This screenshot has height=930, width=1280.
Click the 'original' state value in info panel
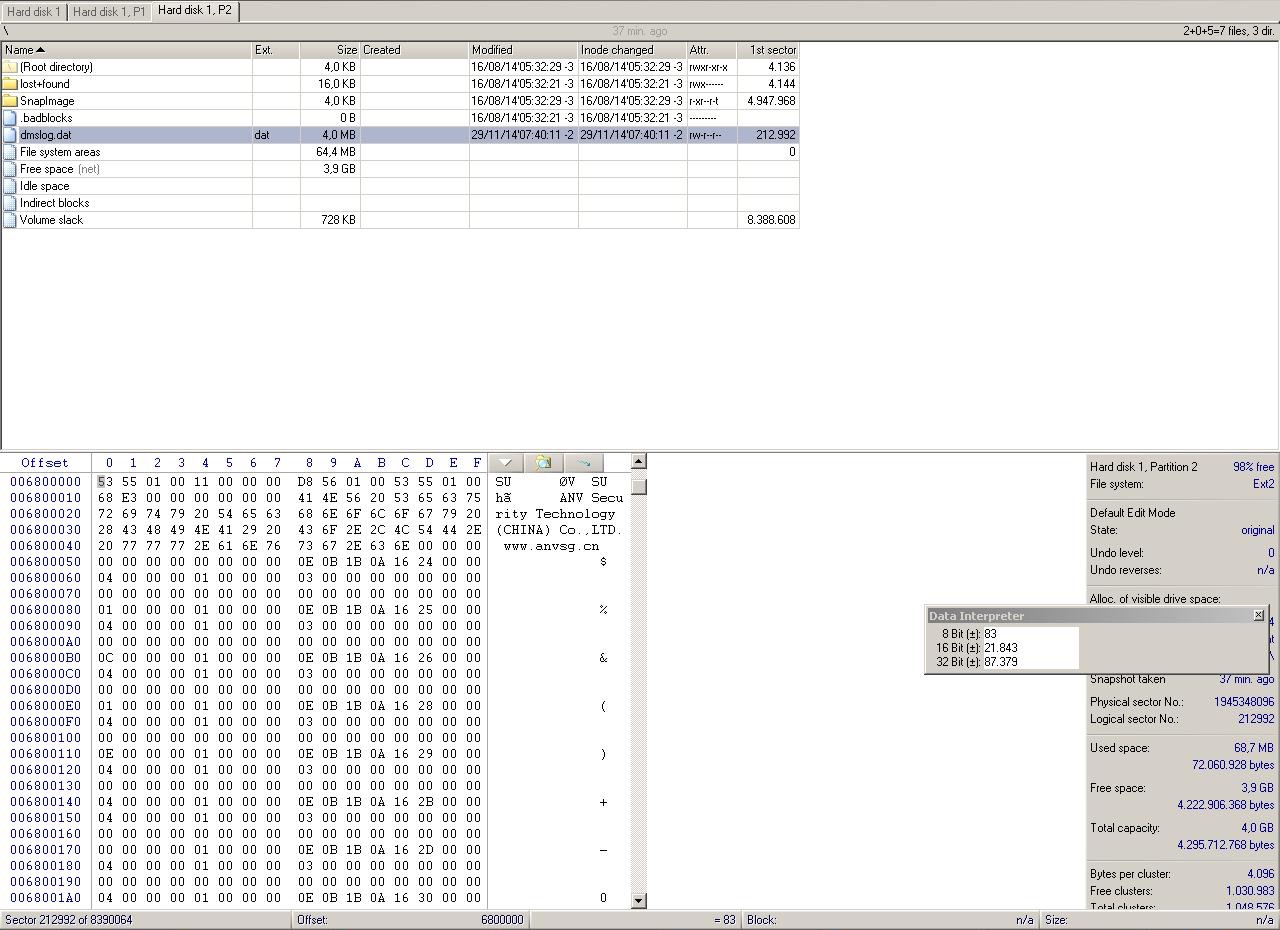[1258, 530]
